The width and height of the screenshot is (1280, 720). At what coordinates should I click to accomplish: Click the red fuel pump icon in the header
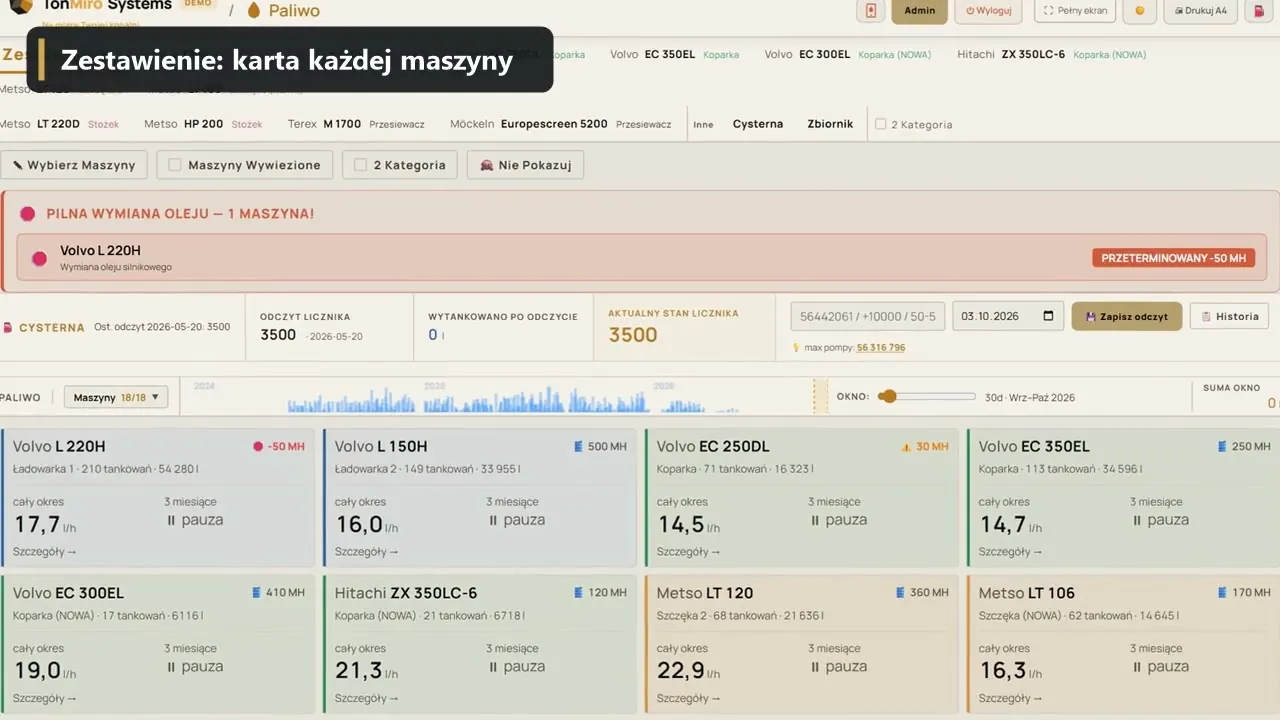(x=1257, y=11)
